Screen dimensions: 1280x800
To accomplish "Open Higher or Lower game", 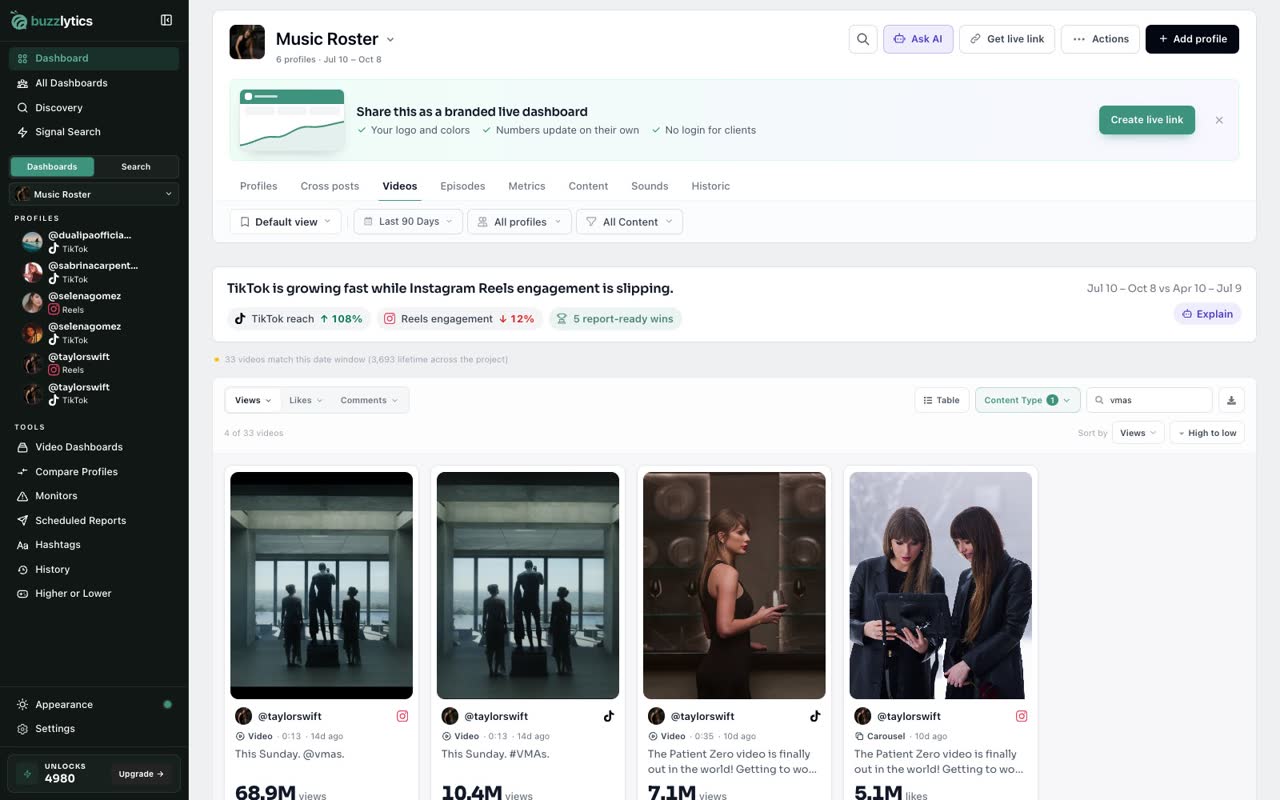I will point(94,594).
